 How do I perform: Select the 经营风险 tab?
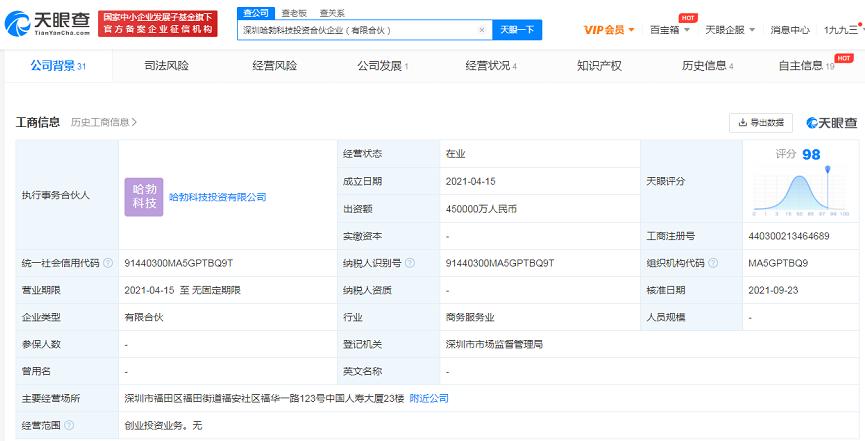point(275,66)
